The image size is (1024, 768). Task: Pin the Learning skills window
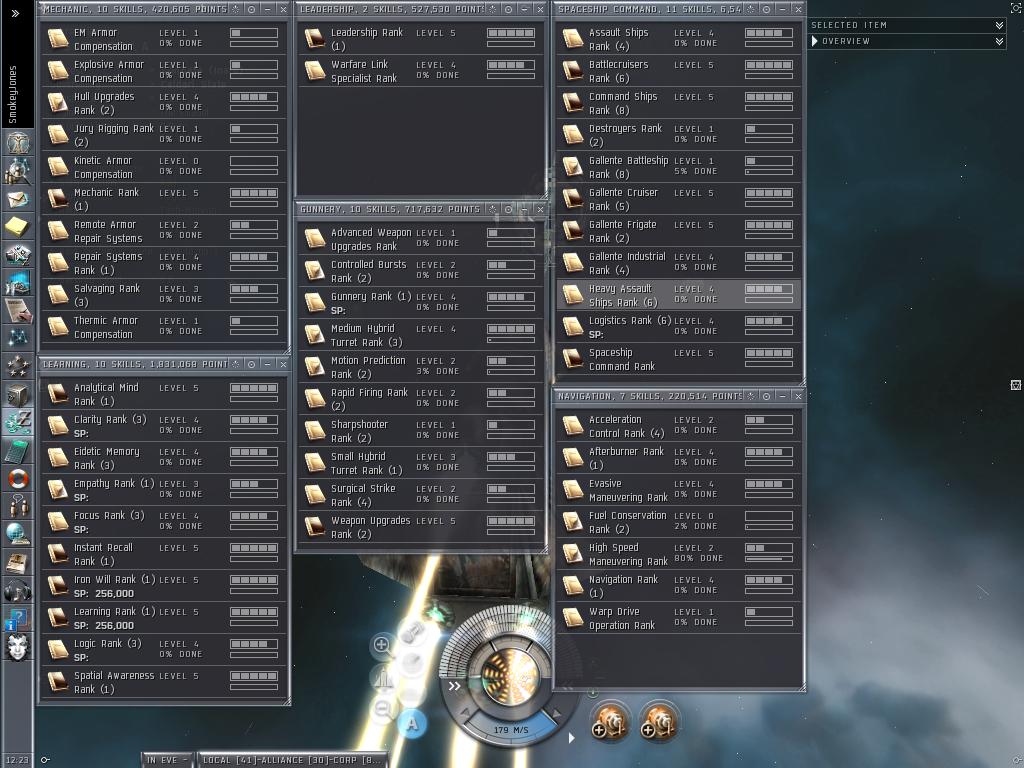[236, 364]
